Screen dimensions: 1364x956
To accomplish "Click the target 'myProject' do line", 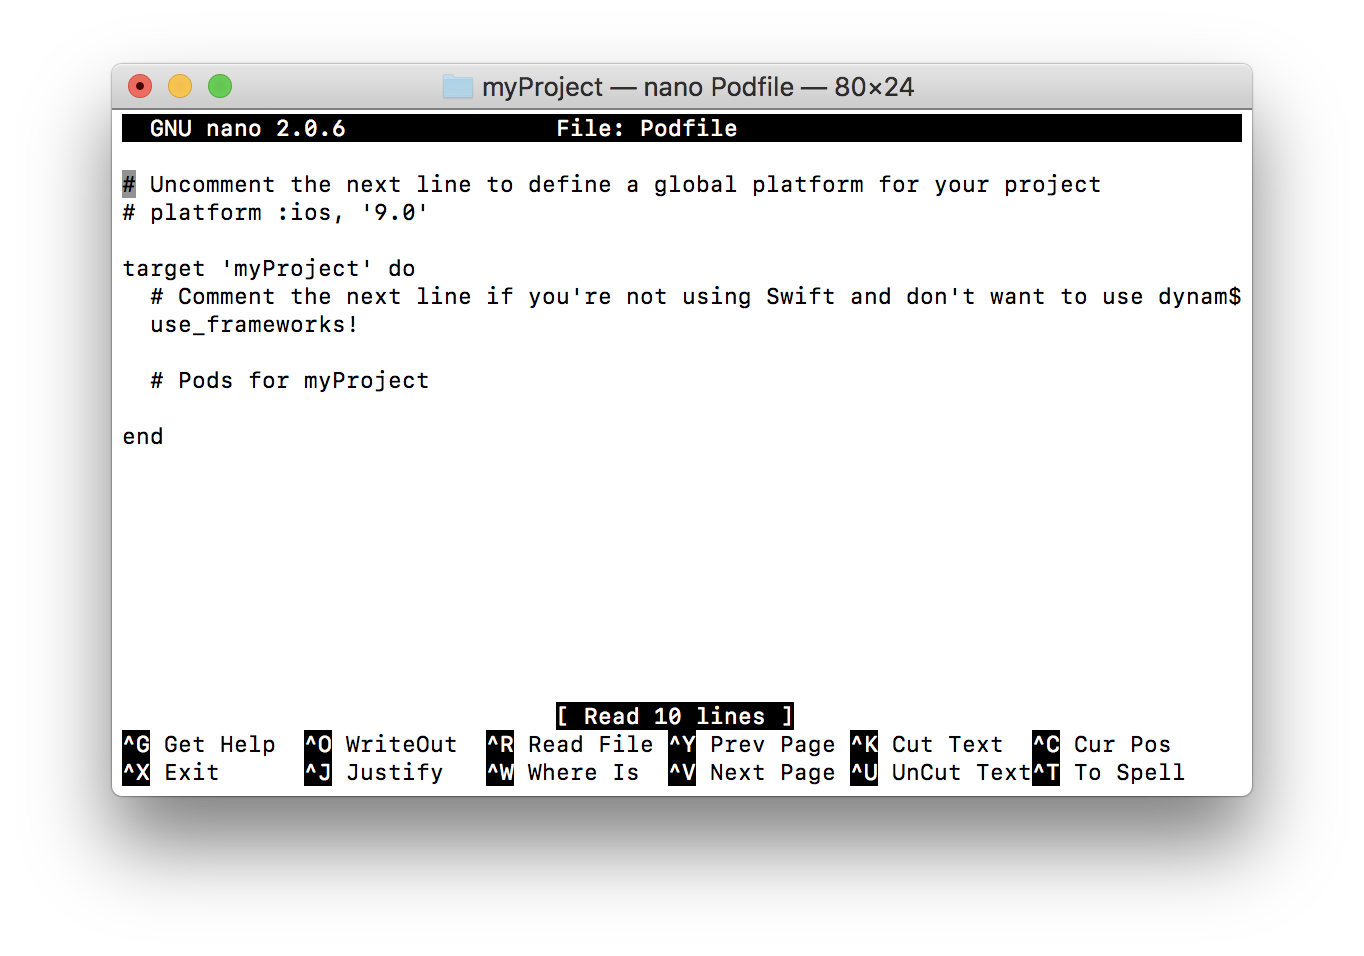I will click(x=269, y=269).
